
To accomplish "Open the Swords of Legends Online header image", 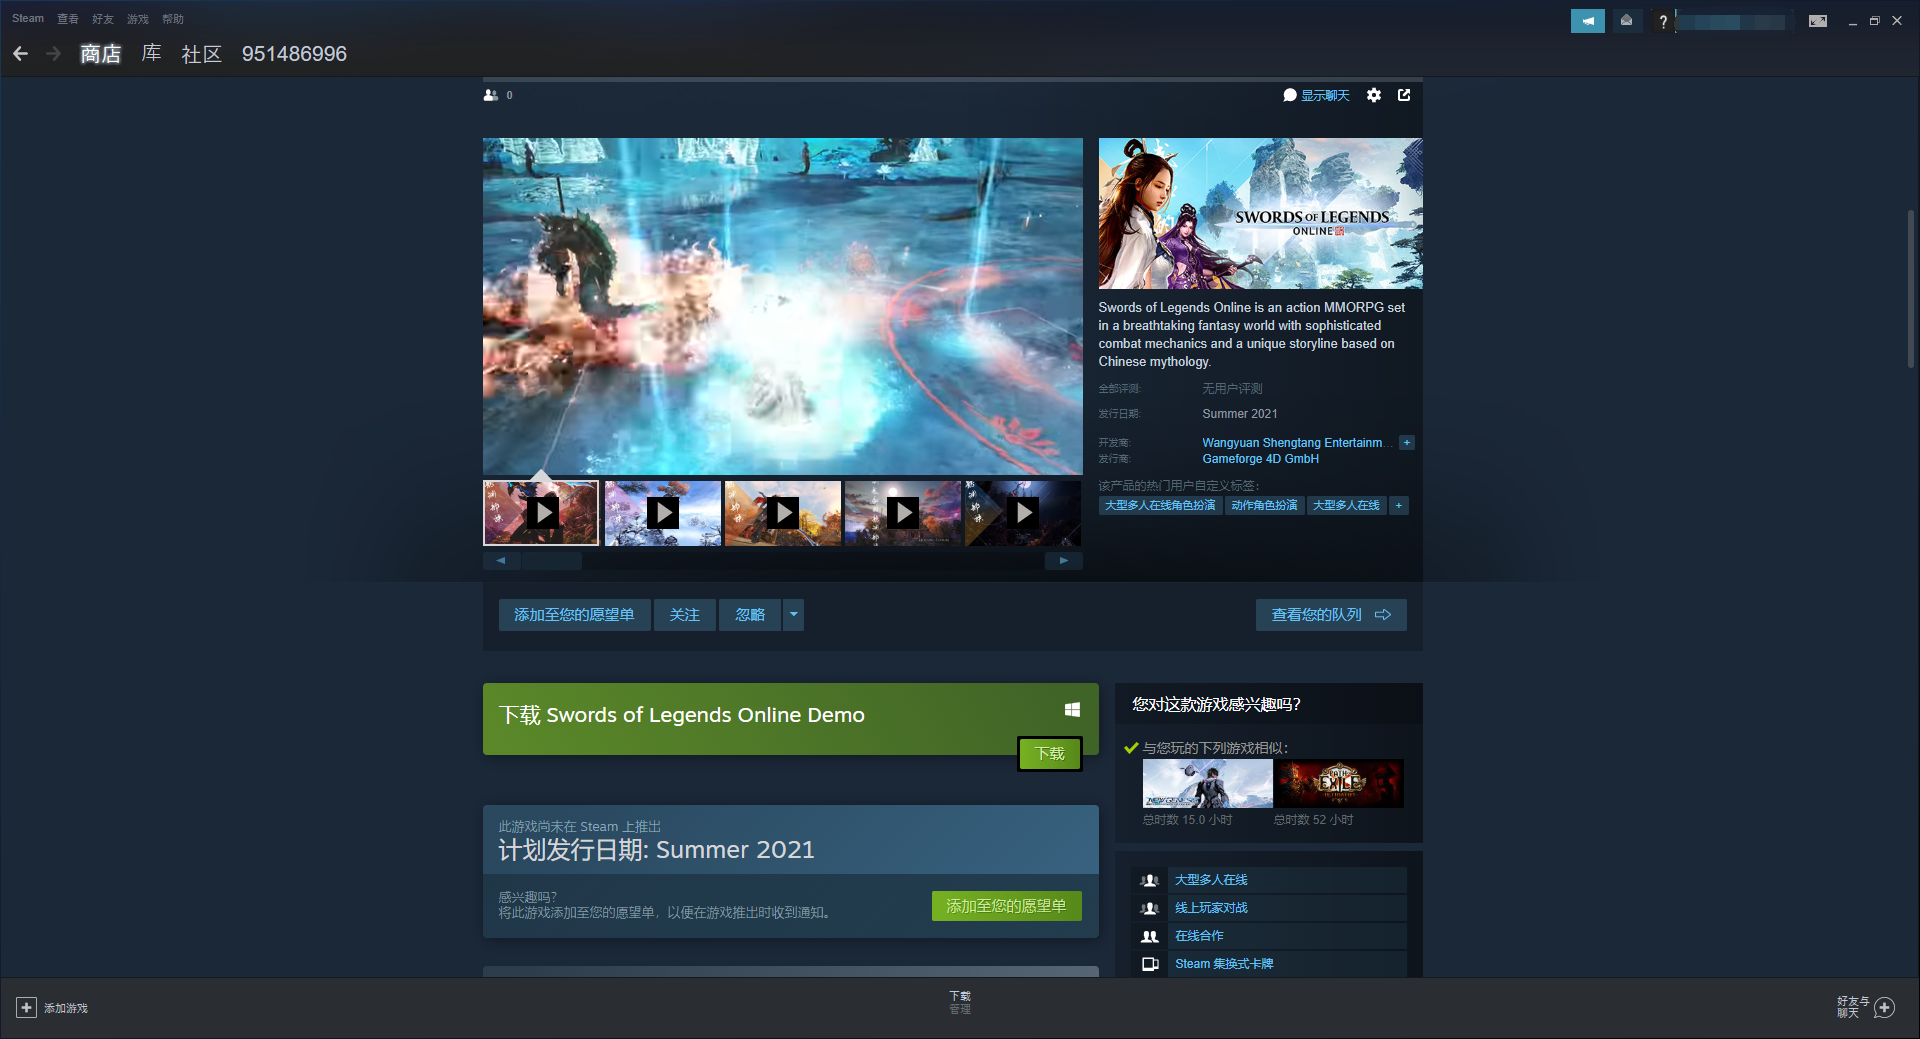I will (x=1260, y=214).
